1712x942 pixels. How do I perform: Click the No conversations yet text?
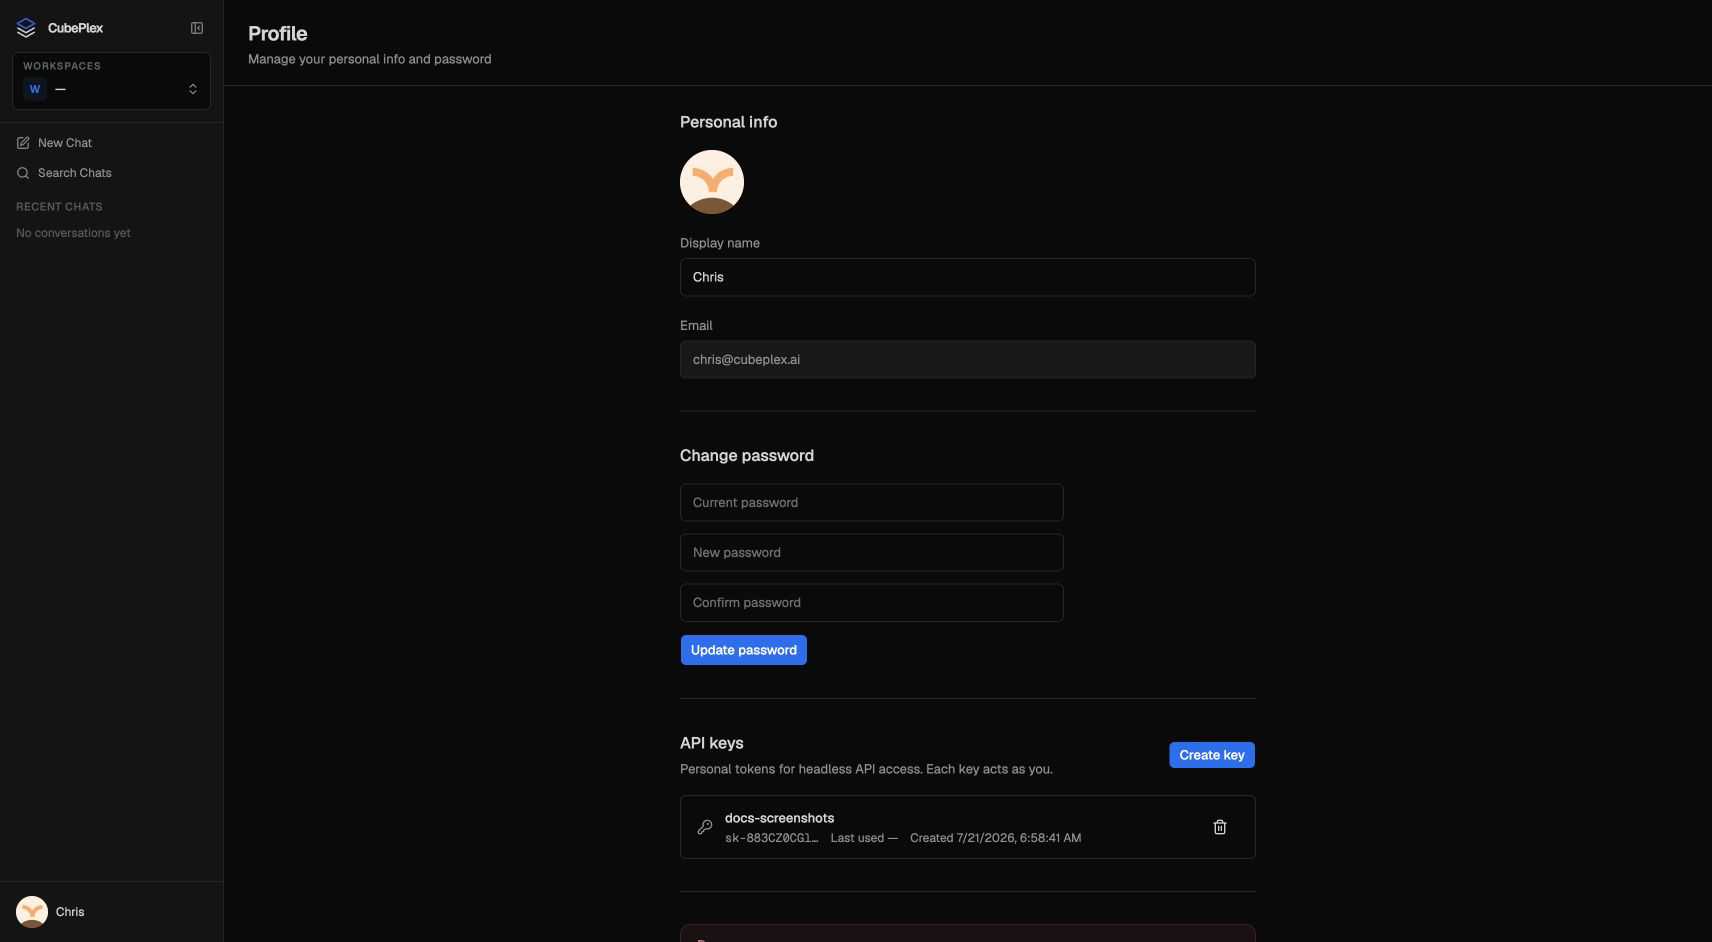pyautogui.click(x=73, y=233)
